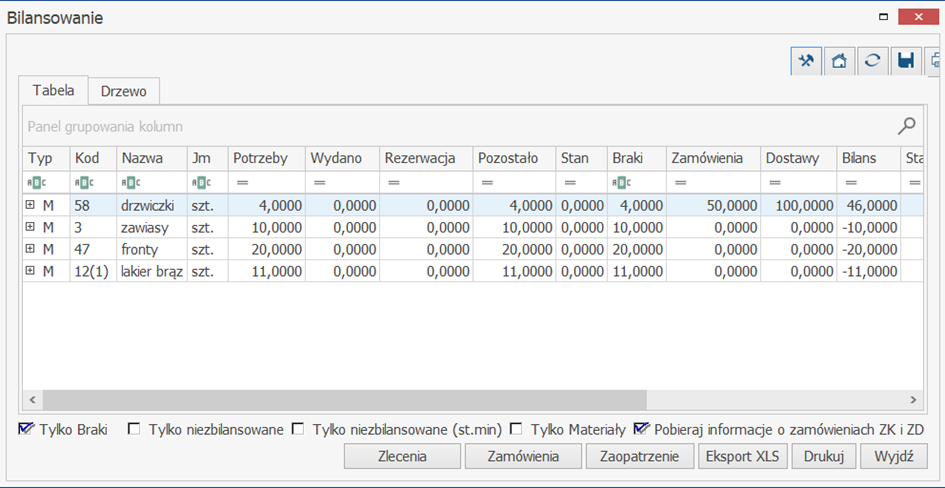Click the magnifier icon in the grouping panel

906,126
